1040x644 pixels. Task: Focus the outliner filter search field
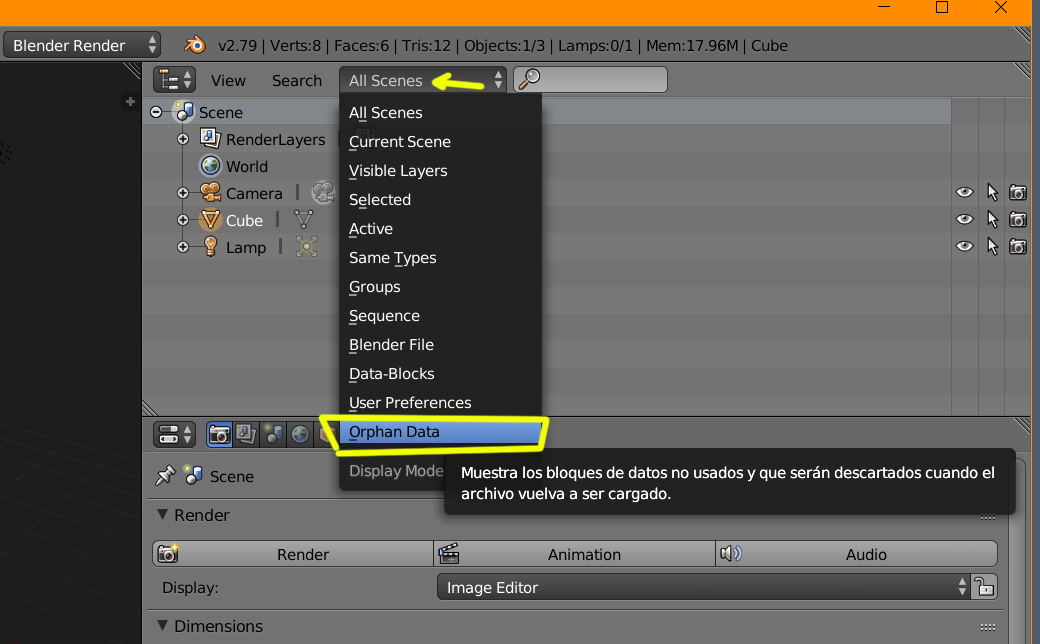590,80
